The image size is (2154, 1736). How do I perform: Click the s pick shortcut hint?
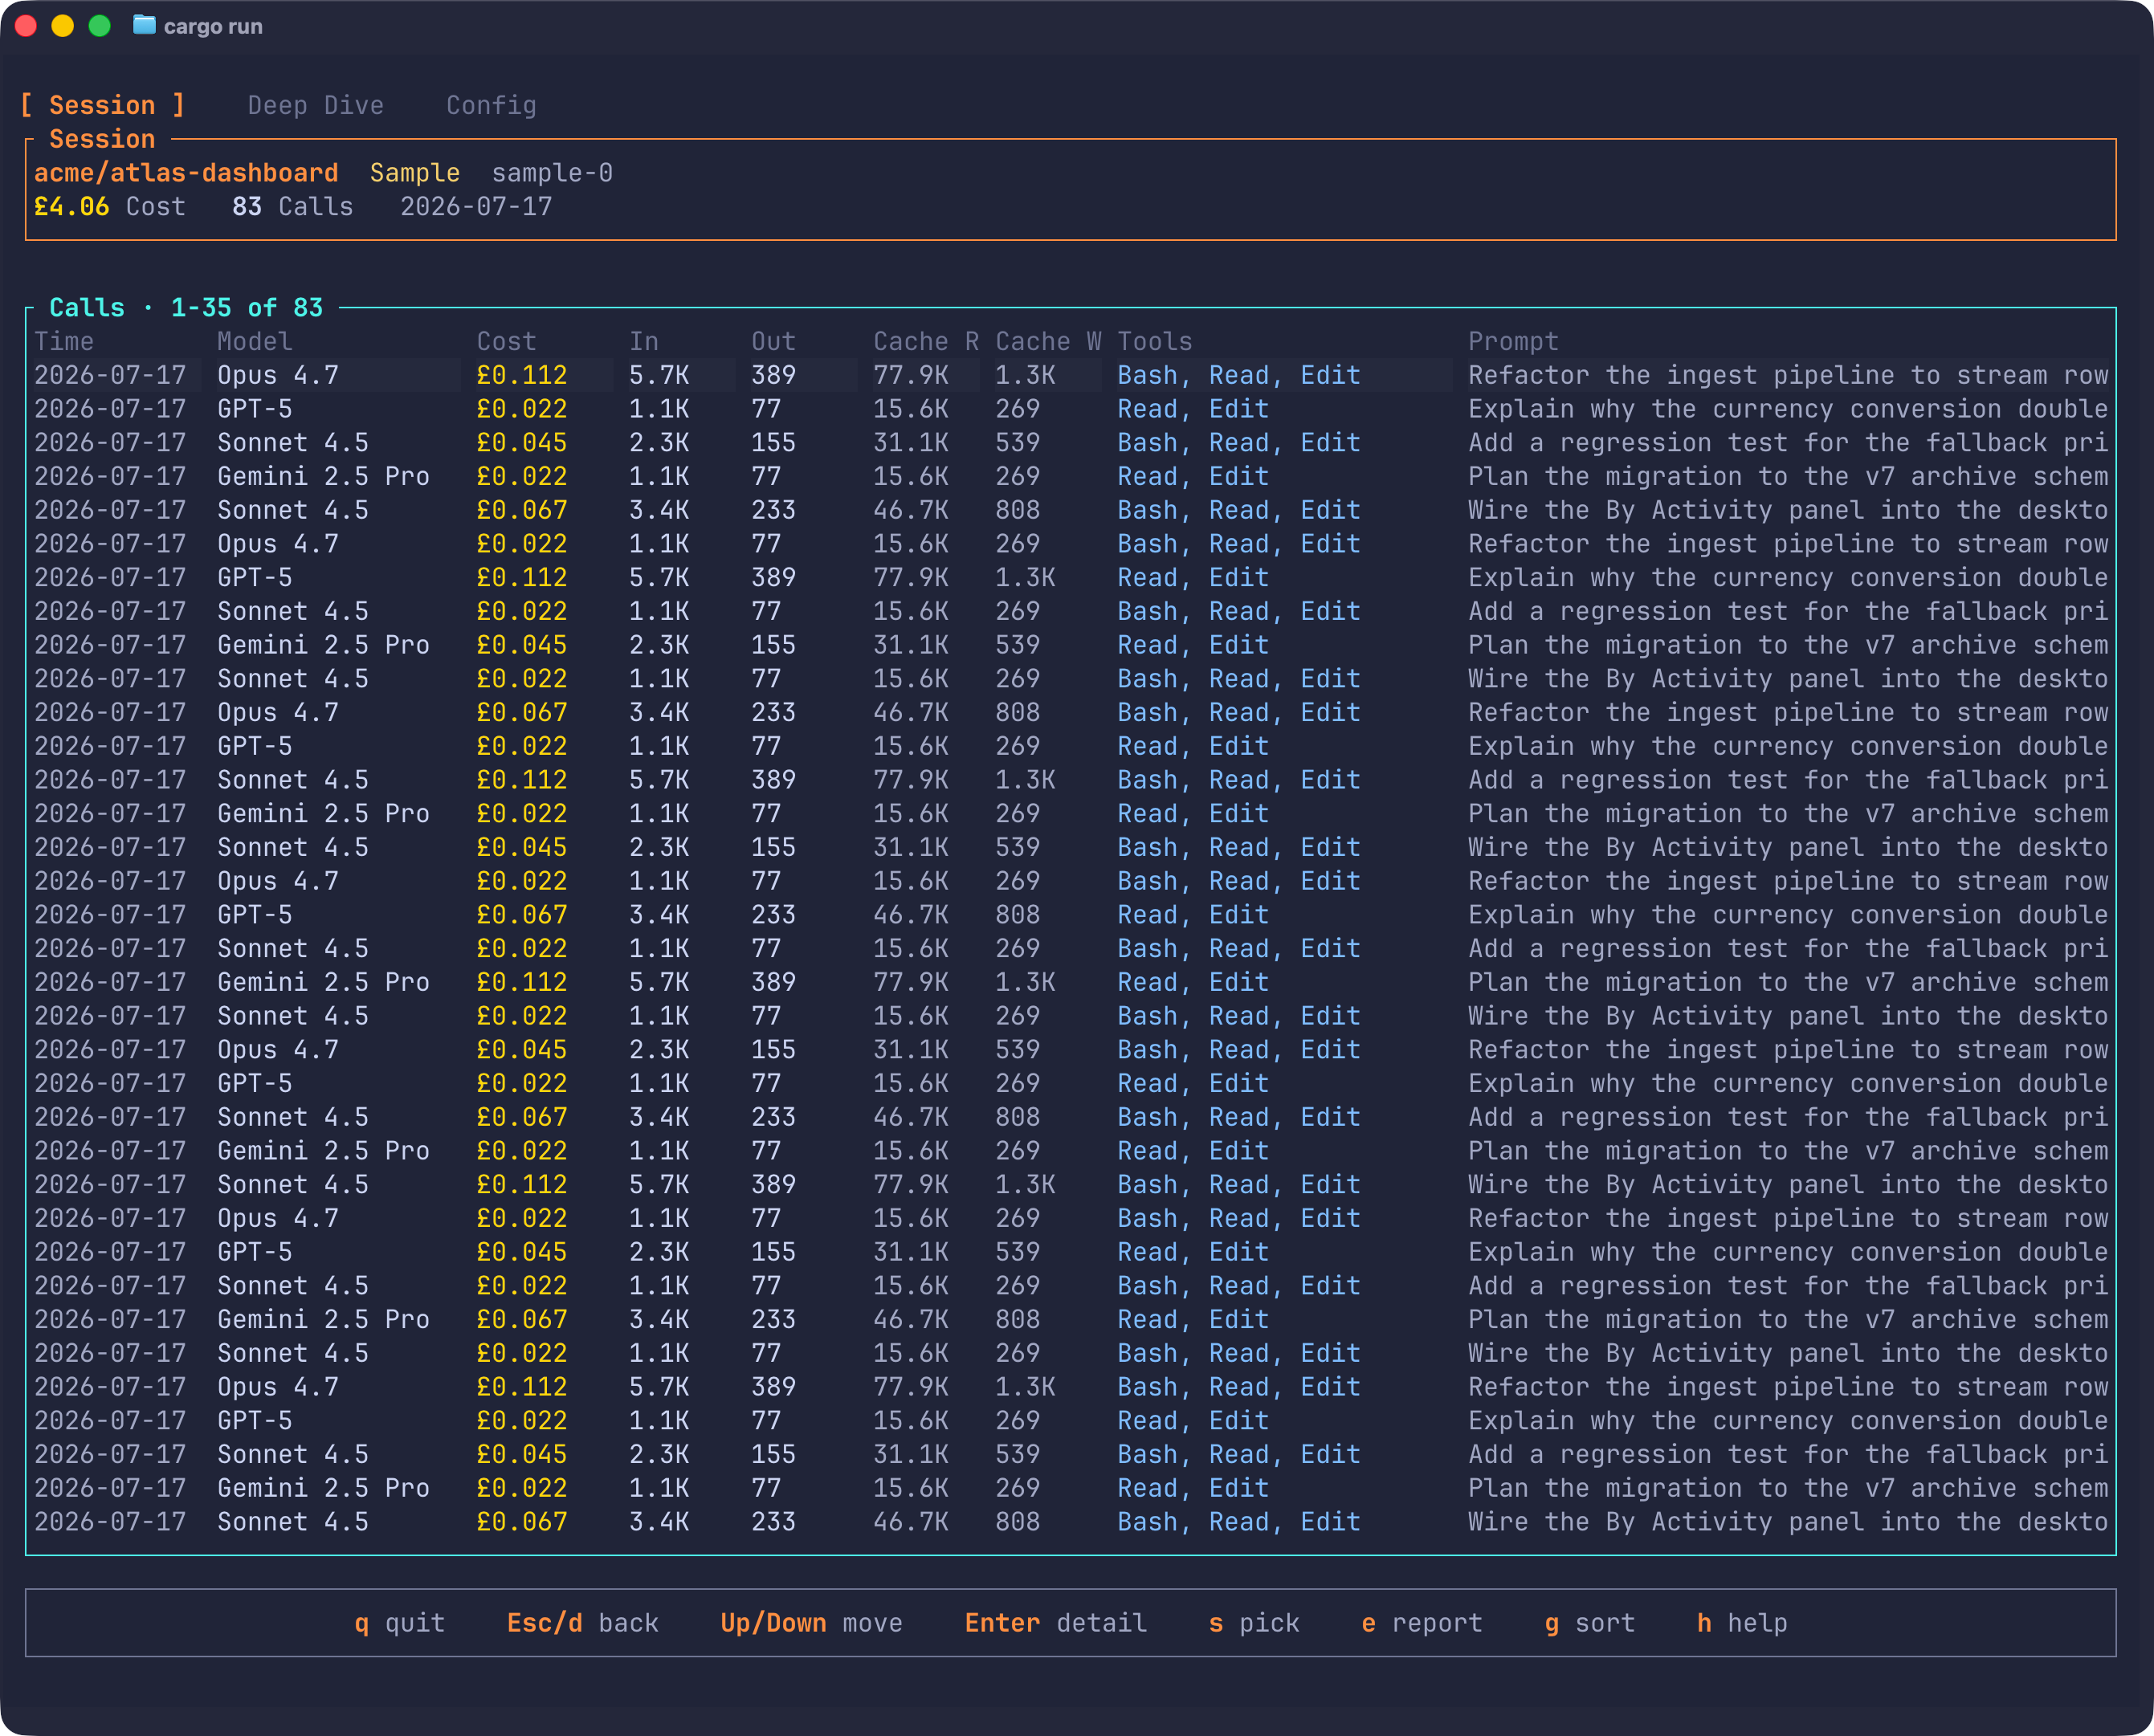click(x=1254, y=1622)
